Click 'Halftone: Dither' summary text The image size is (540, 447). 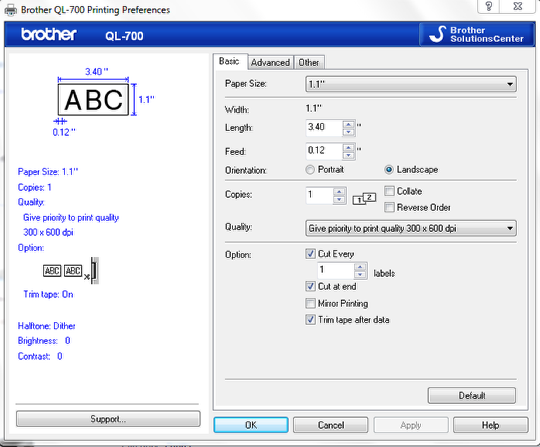(x=46, y=326)
